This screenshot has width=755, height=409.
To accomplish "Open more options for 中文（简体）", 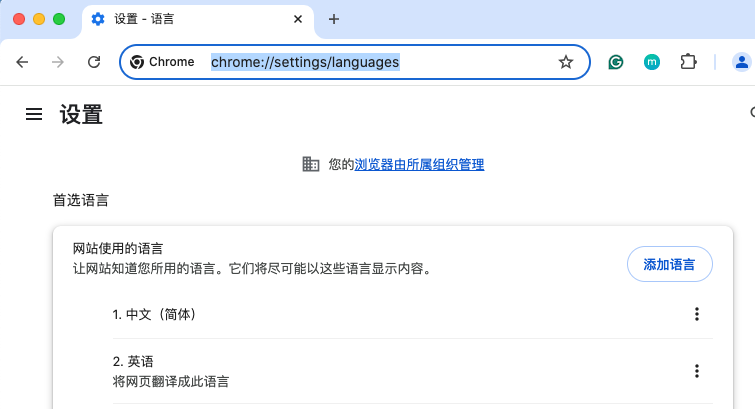I will pos(697,314).
